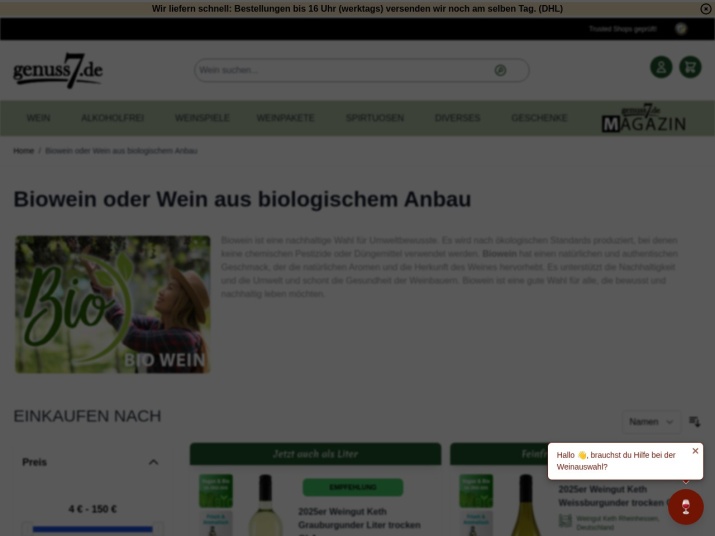The image size is (715, 536).
Task: Open the ALKOHOLFREI menu
Action: [x=113, y=118]
